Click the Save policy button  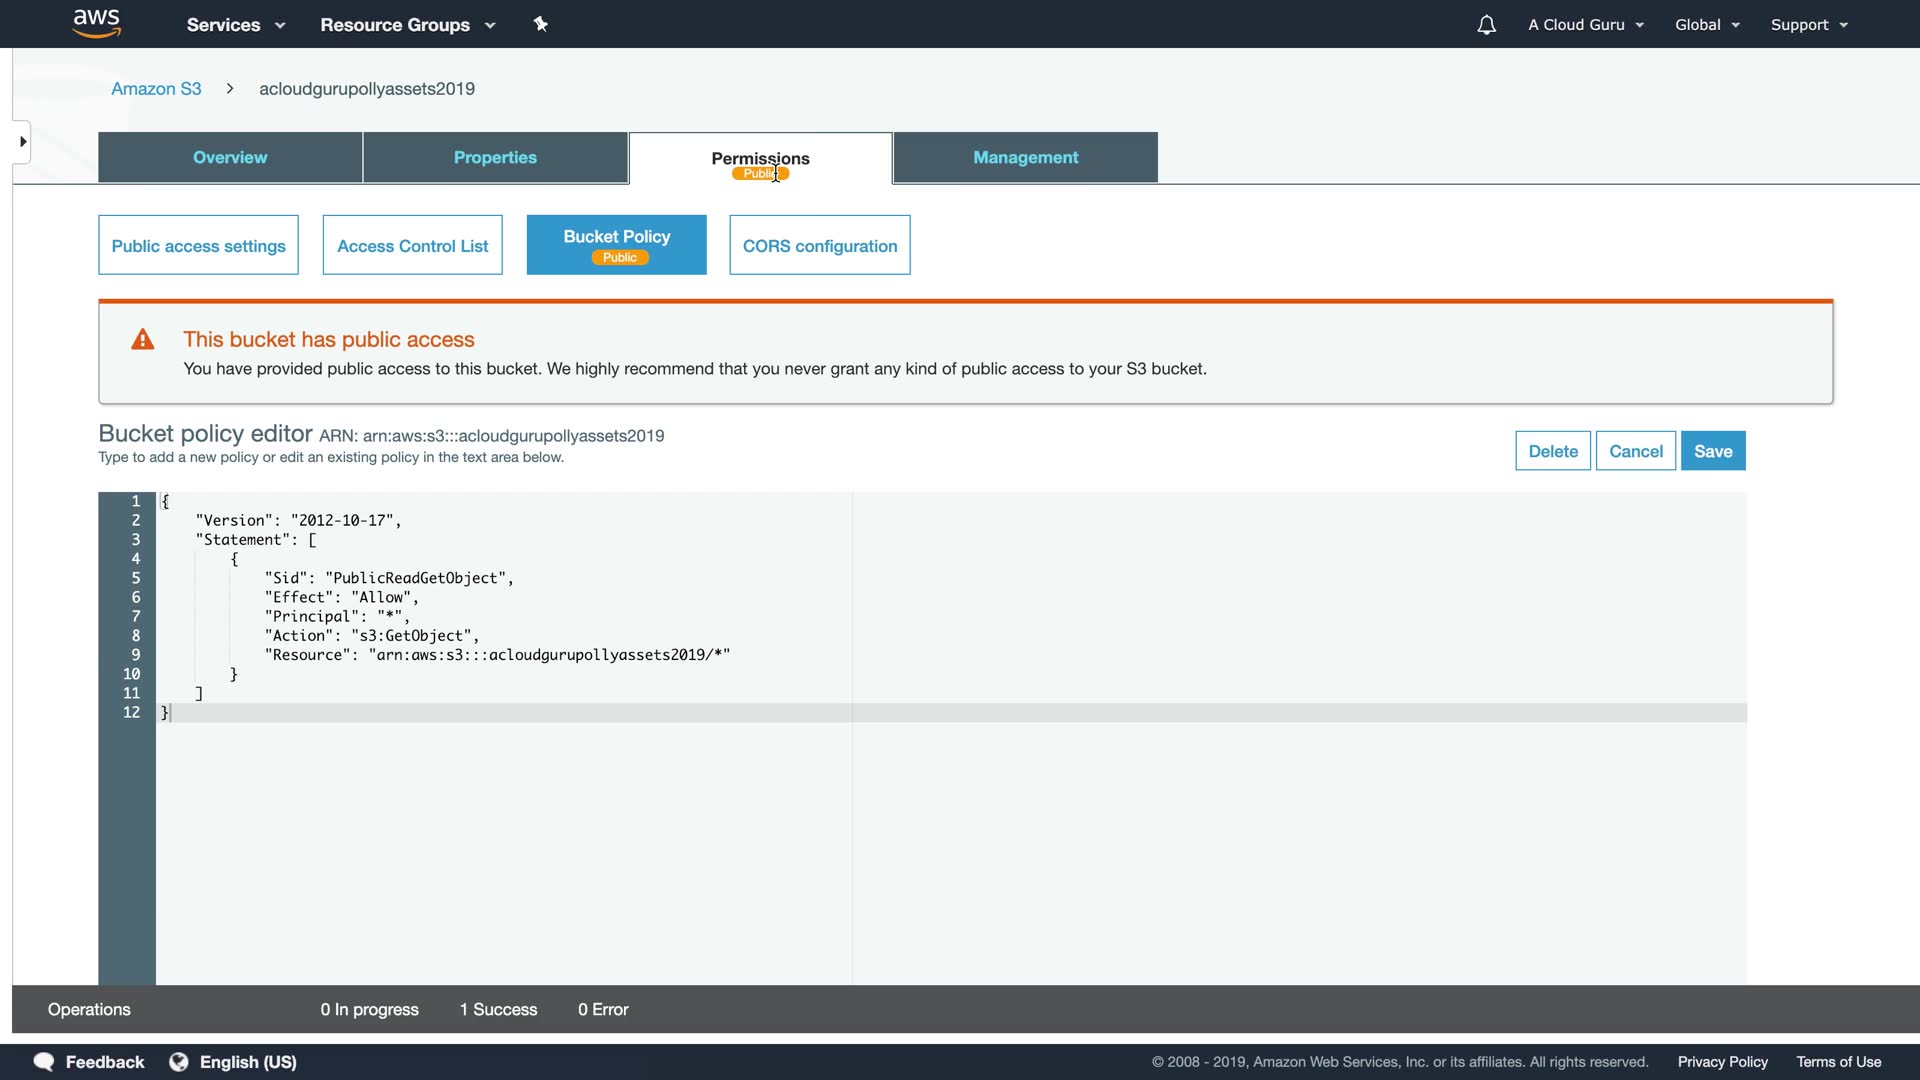[1712, 451]
